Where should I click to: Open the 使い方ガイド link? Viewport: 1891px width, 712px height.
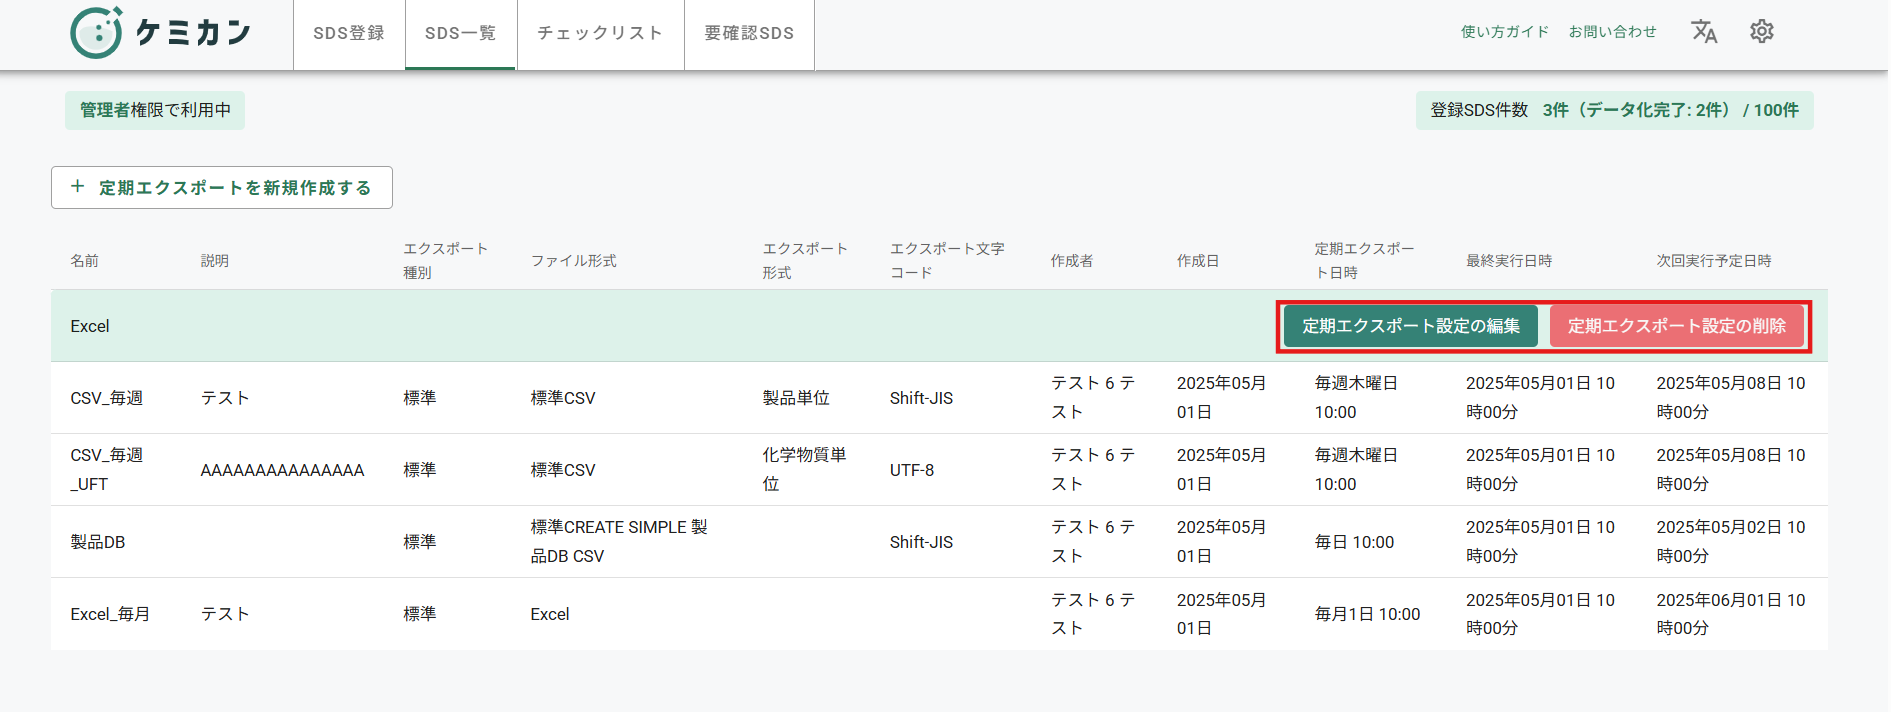(x=1505, y=32)
